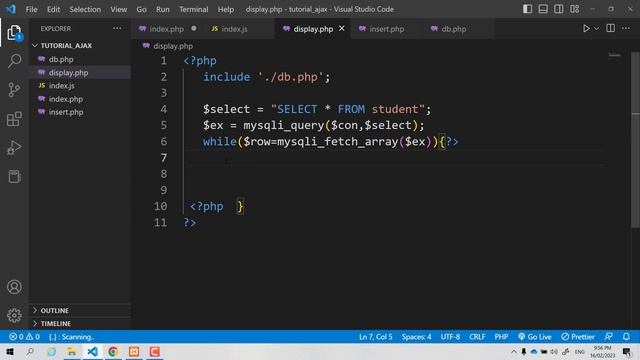The image size is (640, 360).
Task: Open the View menu
Action: click(118, 9)
